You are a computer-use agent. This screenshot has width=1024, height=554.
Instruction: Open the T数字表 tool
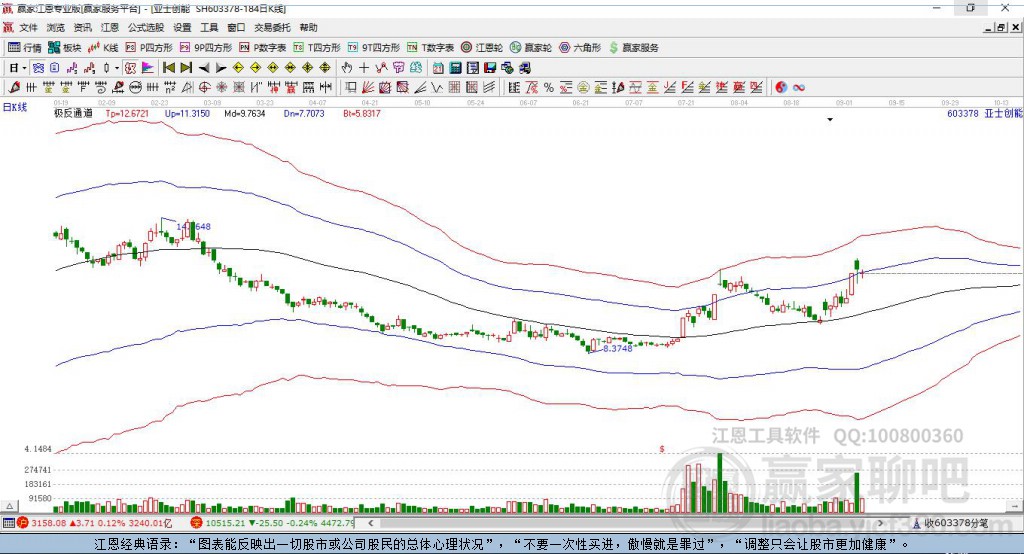click(430, 48)
